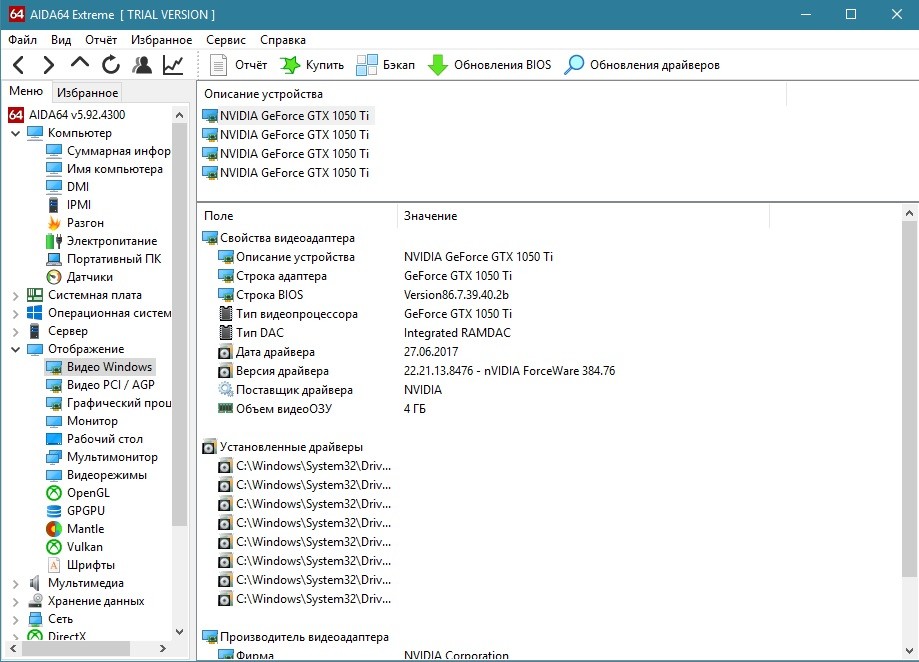Expand the Сеть tree node

point(16,620)
